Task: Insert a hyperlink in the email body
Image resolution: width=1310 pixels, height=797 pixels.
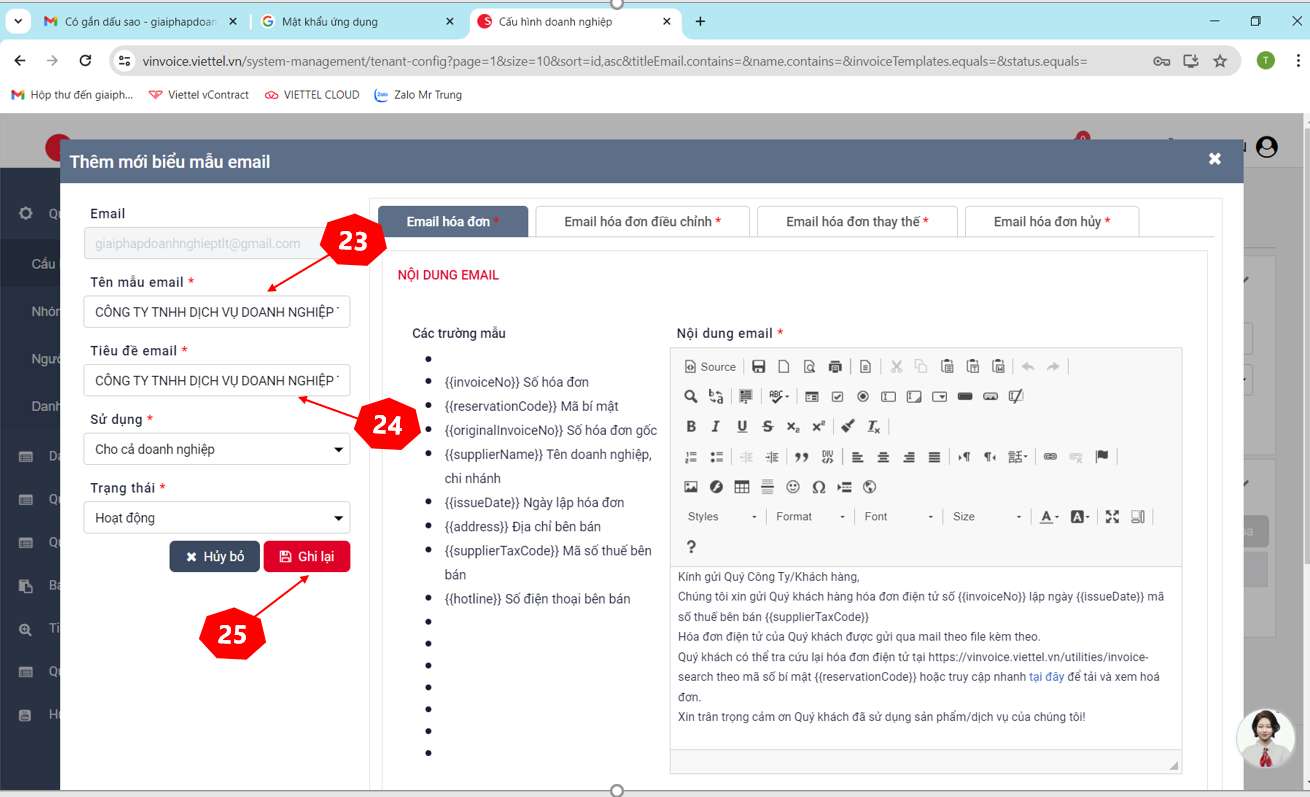Action: click(x=1050, y=455)
